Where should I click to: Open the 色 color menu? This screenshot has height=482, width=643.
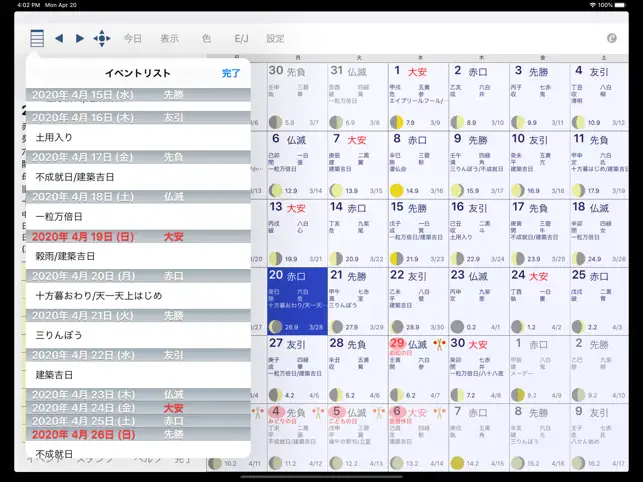click(x=206, y=39)
